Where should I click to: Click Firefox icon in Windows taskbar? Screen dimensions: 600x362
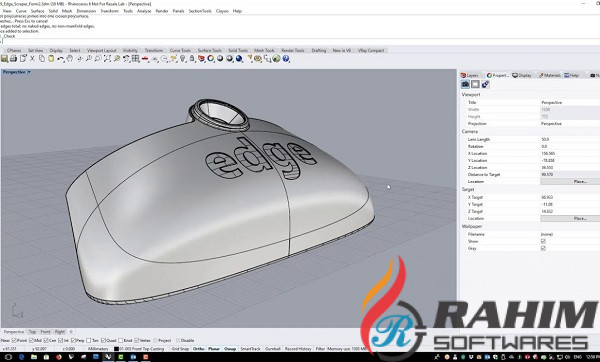[x=59, y=357]
